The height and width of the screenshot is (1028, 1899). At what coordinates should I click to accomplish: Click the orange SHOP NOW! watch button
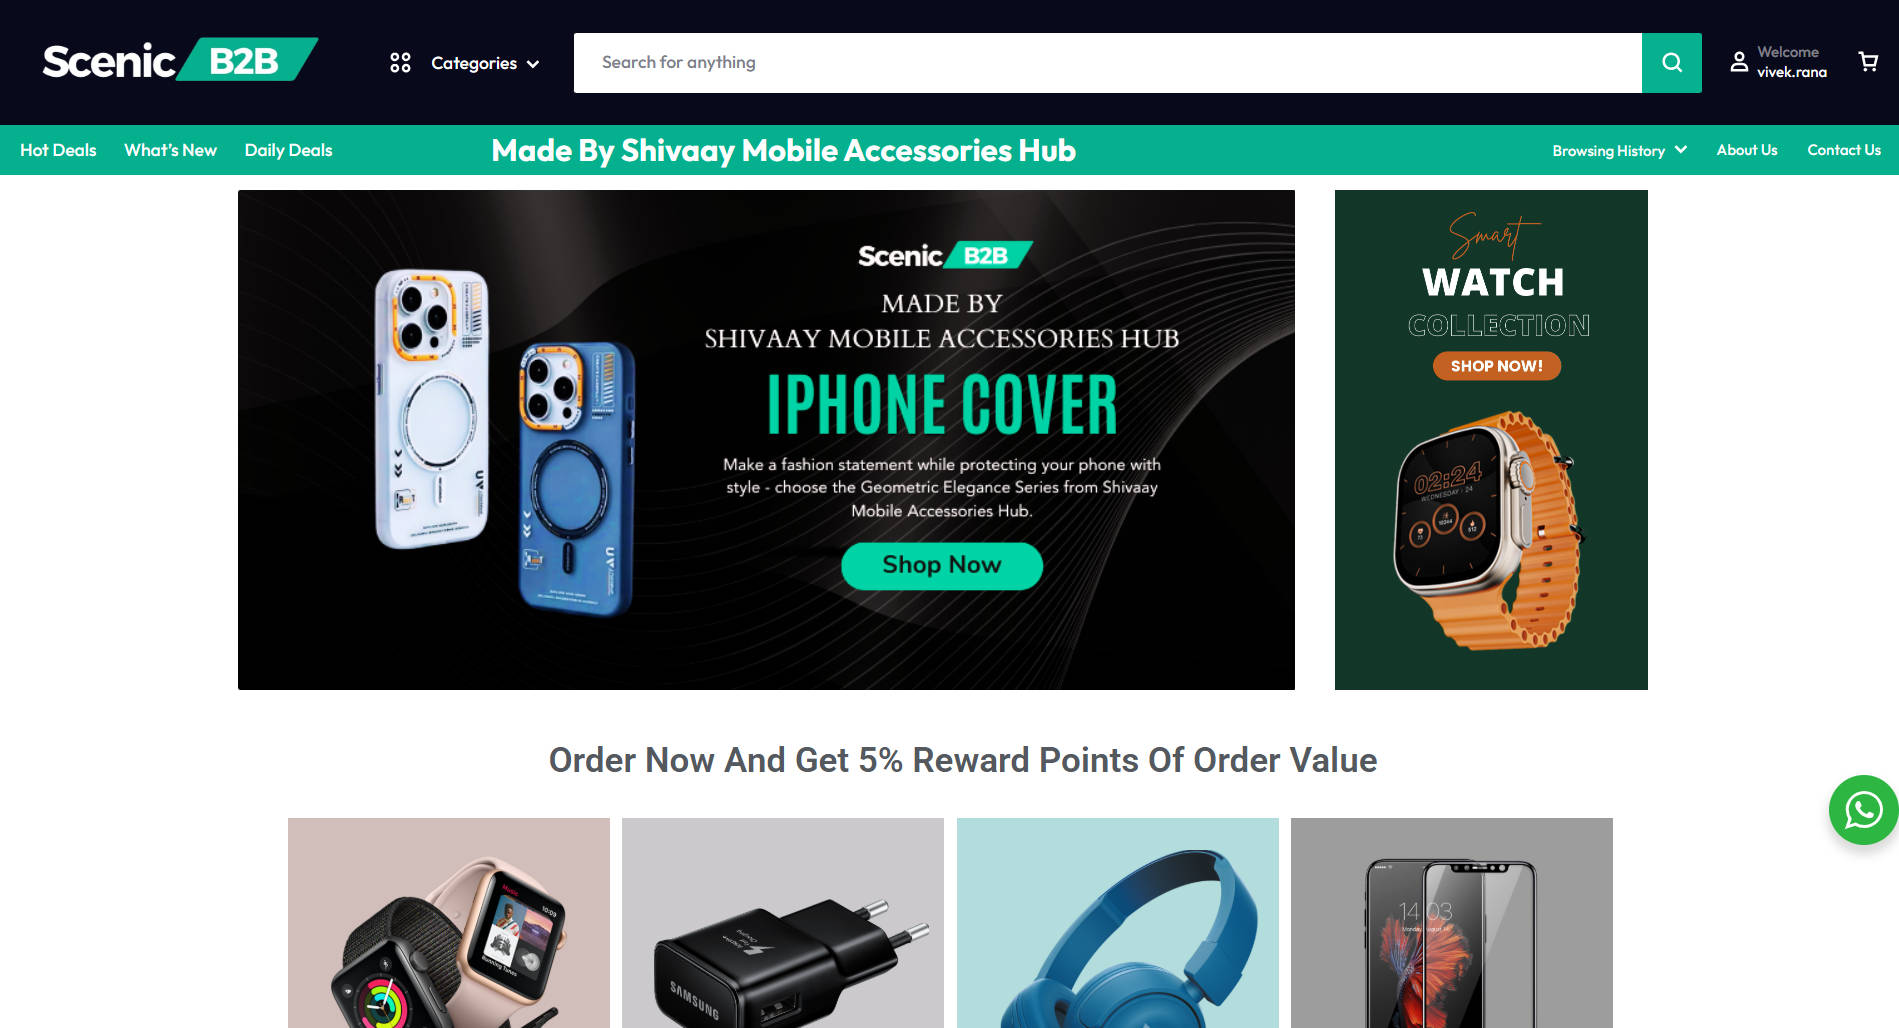pyautogui.click(x=1496, y=366)
